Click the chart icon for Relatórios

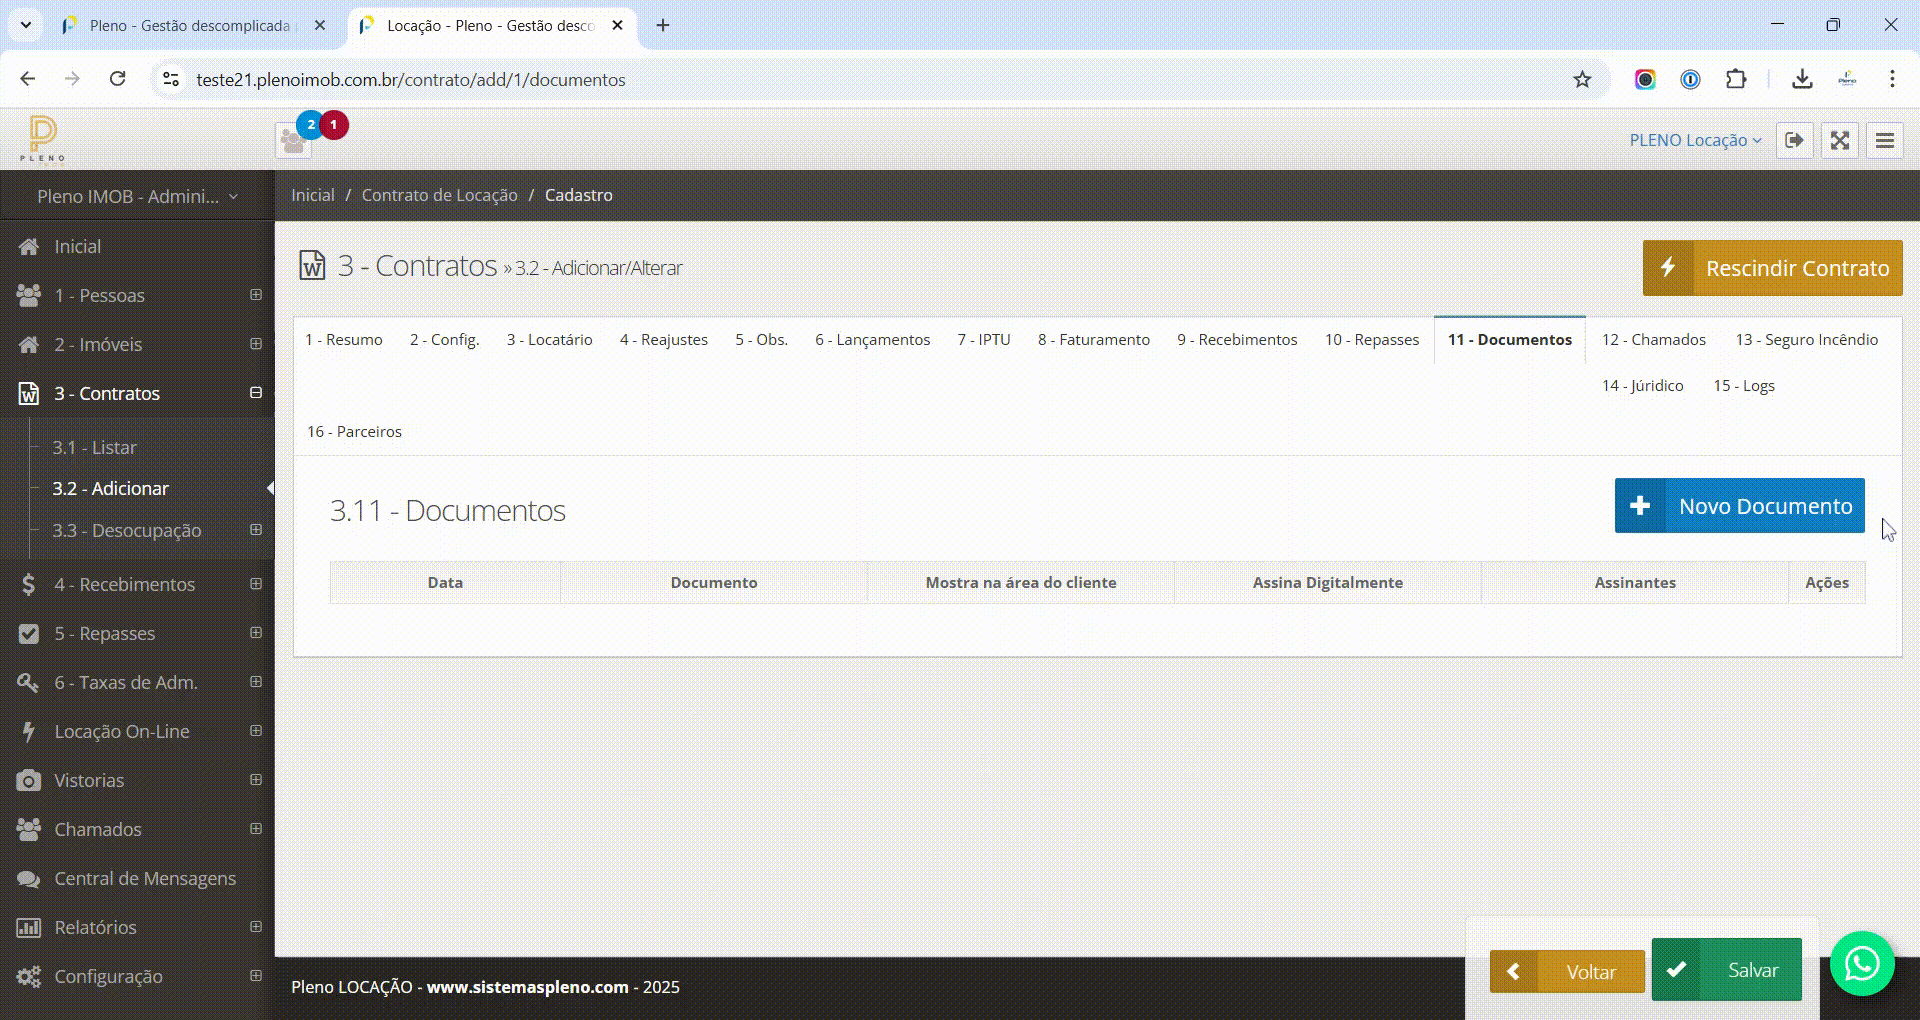pos(29,927)
